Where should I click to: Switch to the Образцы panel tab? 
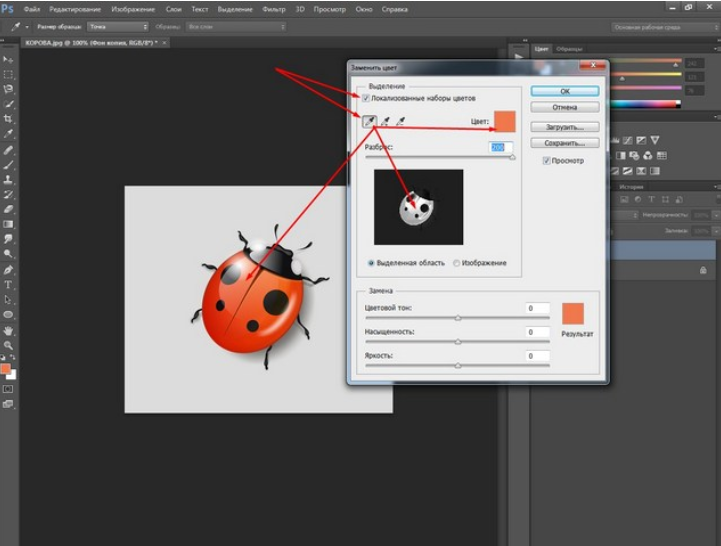click(569, 49)
